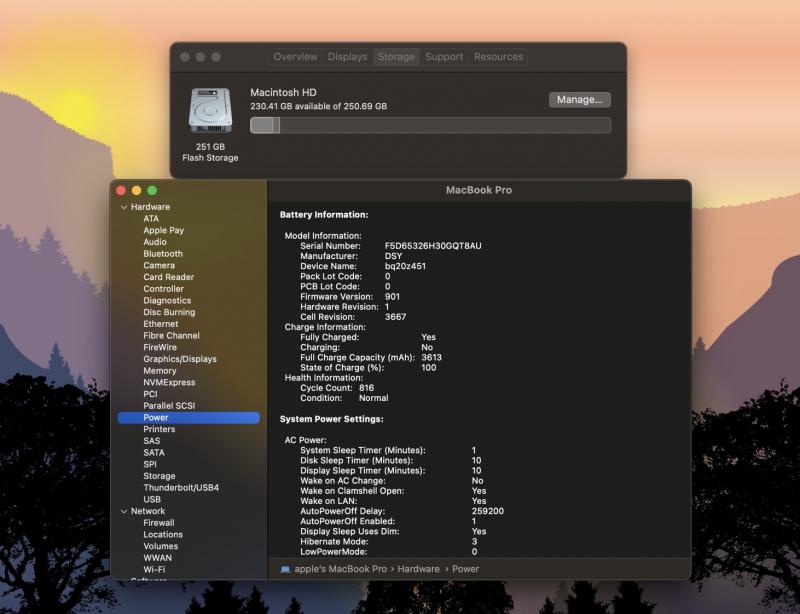Select Wi-Fi under Network

tap(154, 570)
